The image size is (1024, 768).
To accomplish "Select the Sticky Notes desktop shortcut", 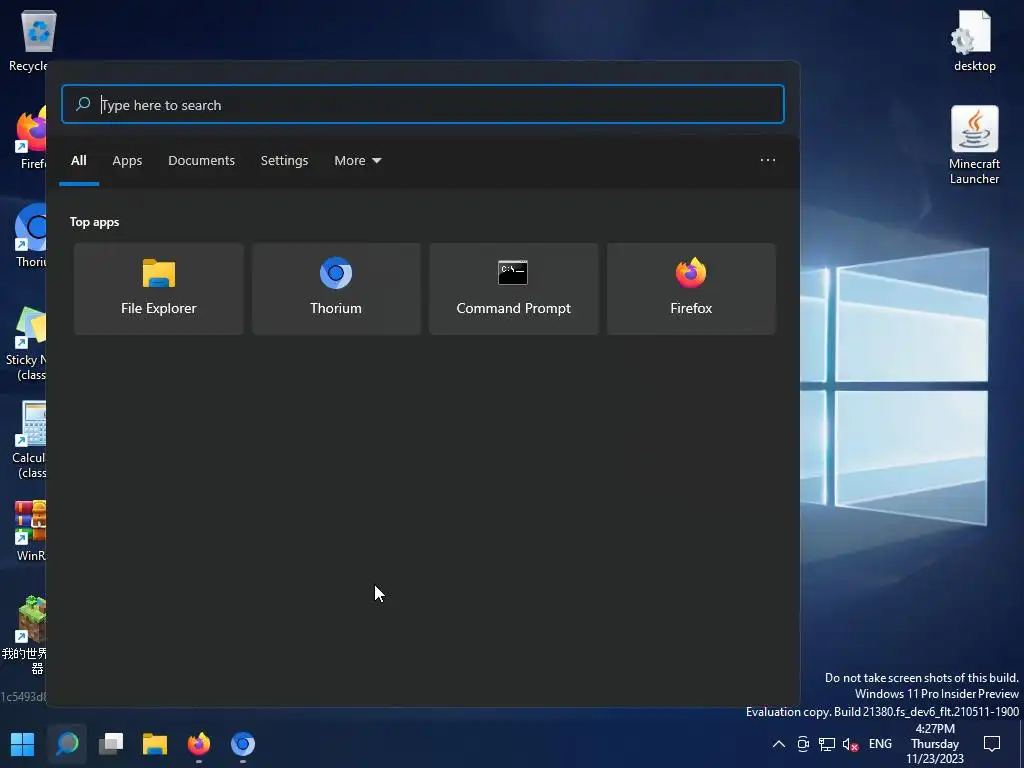I will [x=26, y=344].
